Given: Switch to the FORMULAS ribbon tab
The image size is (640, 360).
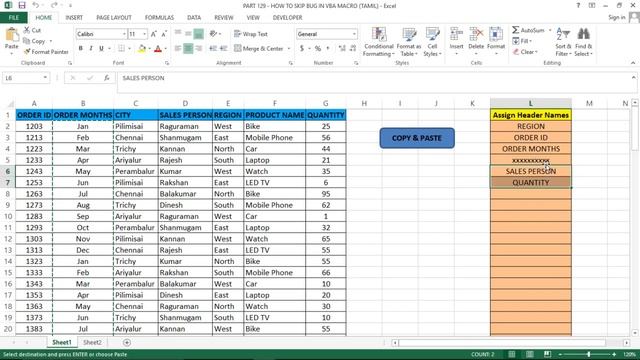Looking at the screenshot, I should [x=159, y=18].
